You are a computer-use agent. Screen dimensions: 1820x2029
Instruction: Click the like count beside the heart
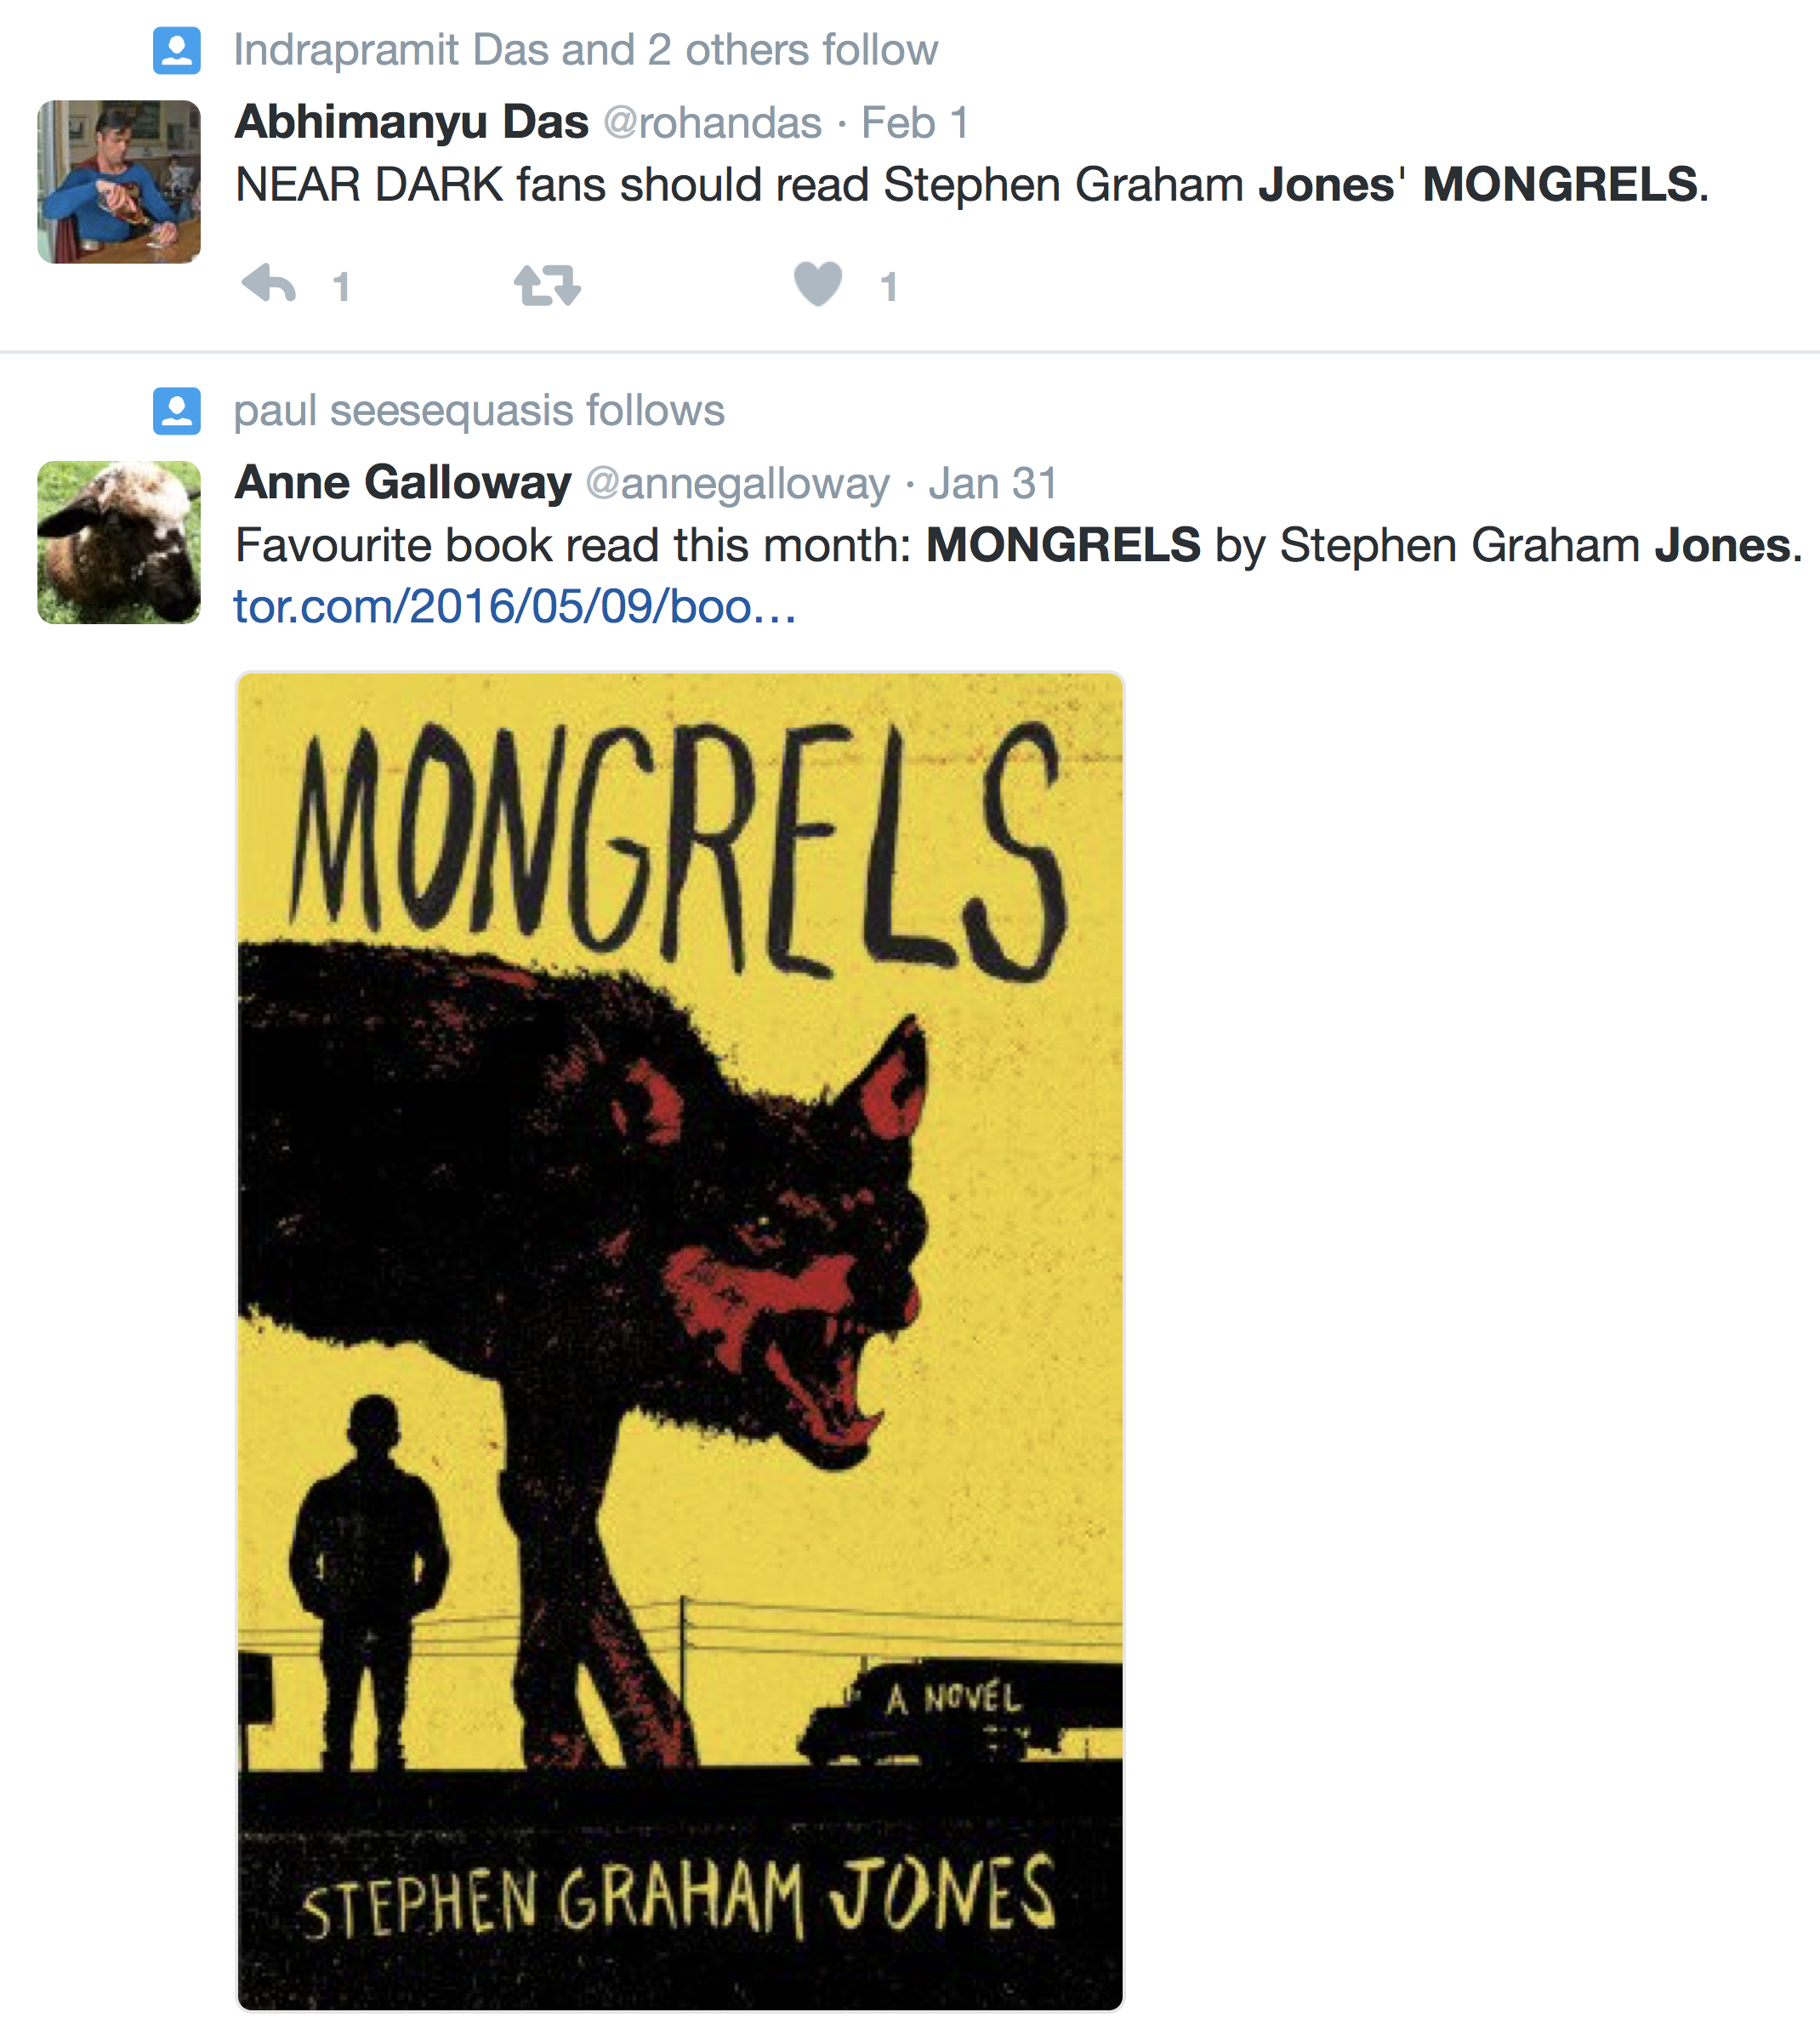(888, 287)
